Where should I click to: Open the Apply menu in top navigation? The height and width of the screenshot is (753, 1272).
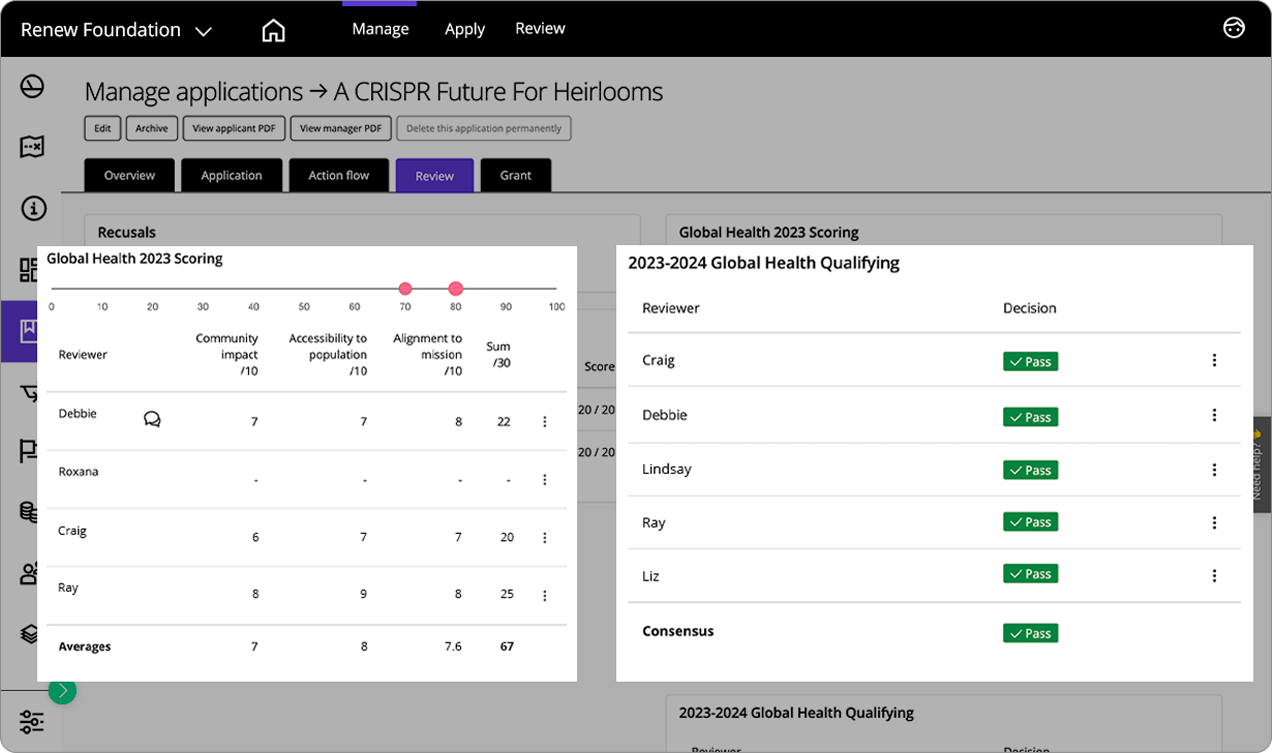(464, 29)
